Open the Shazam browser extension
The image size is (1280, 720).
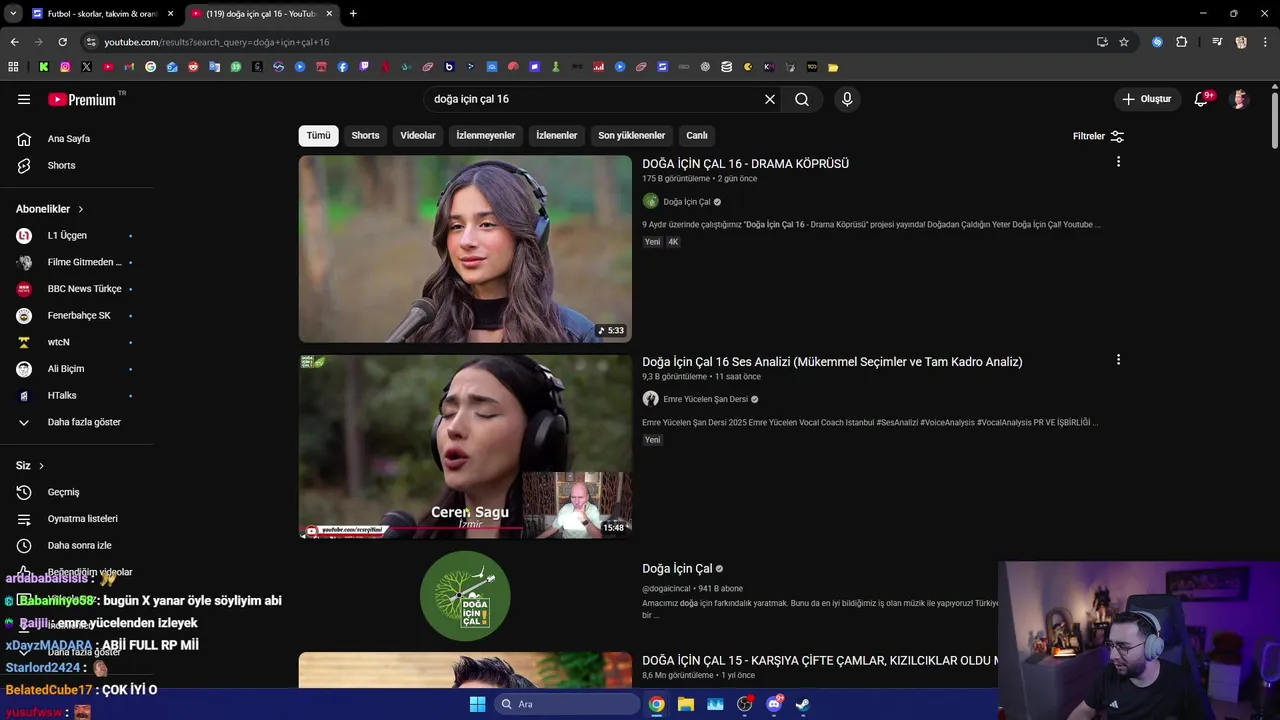(x=1157, y=42)
